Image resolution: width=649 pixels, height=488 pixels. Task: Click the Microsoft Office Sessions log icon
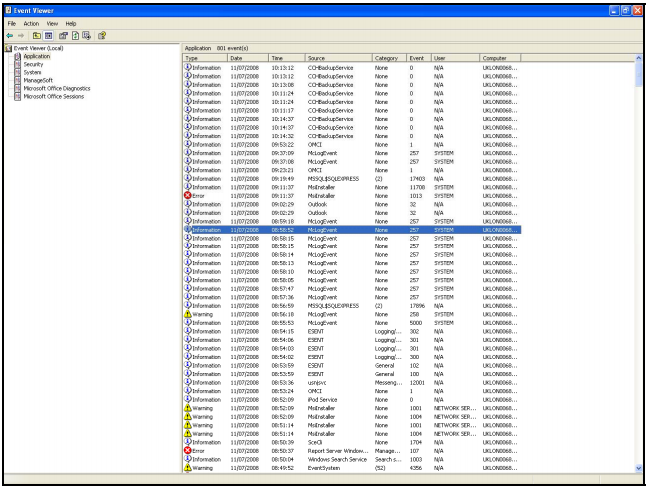pos(17,96)
